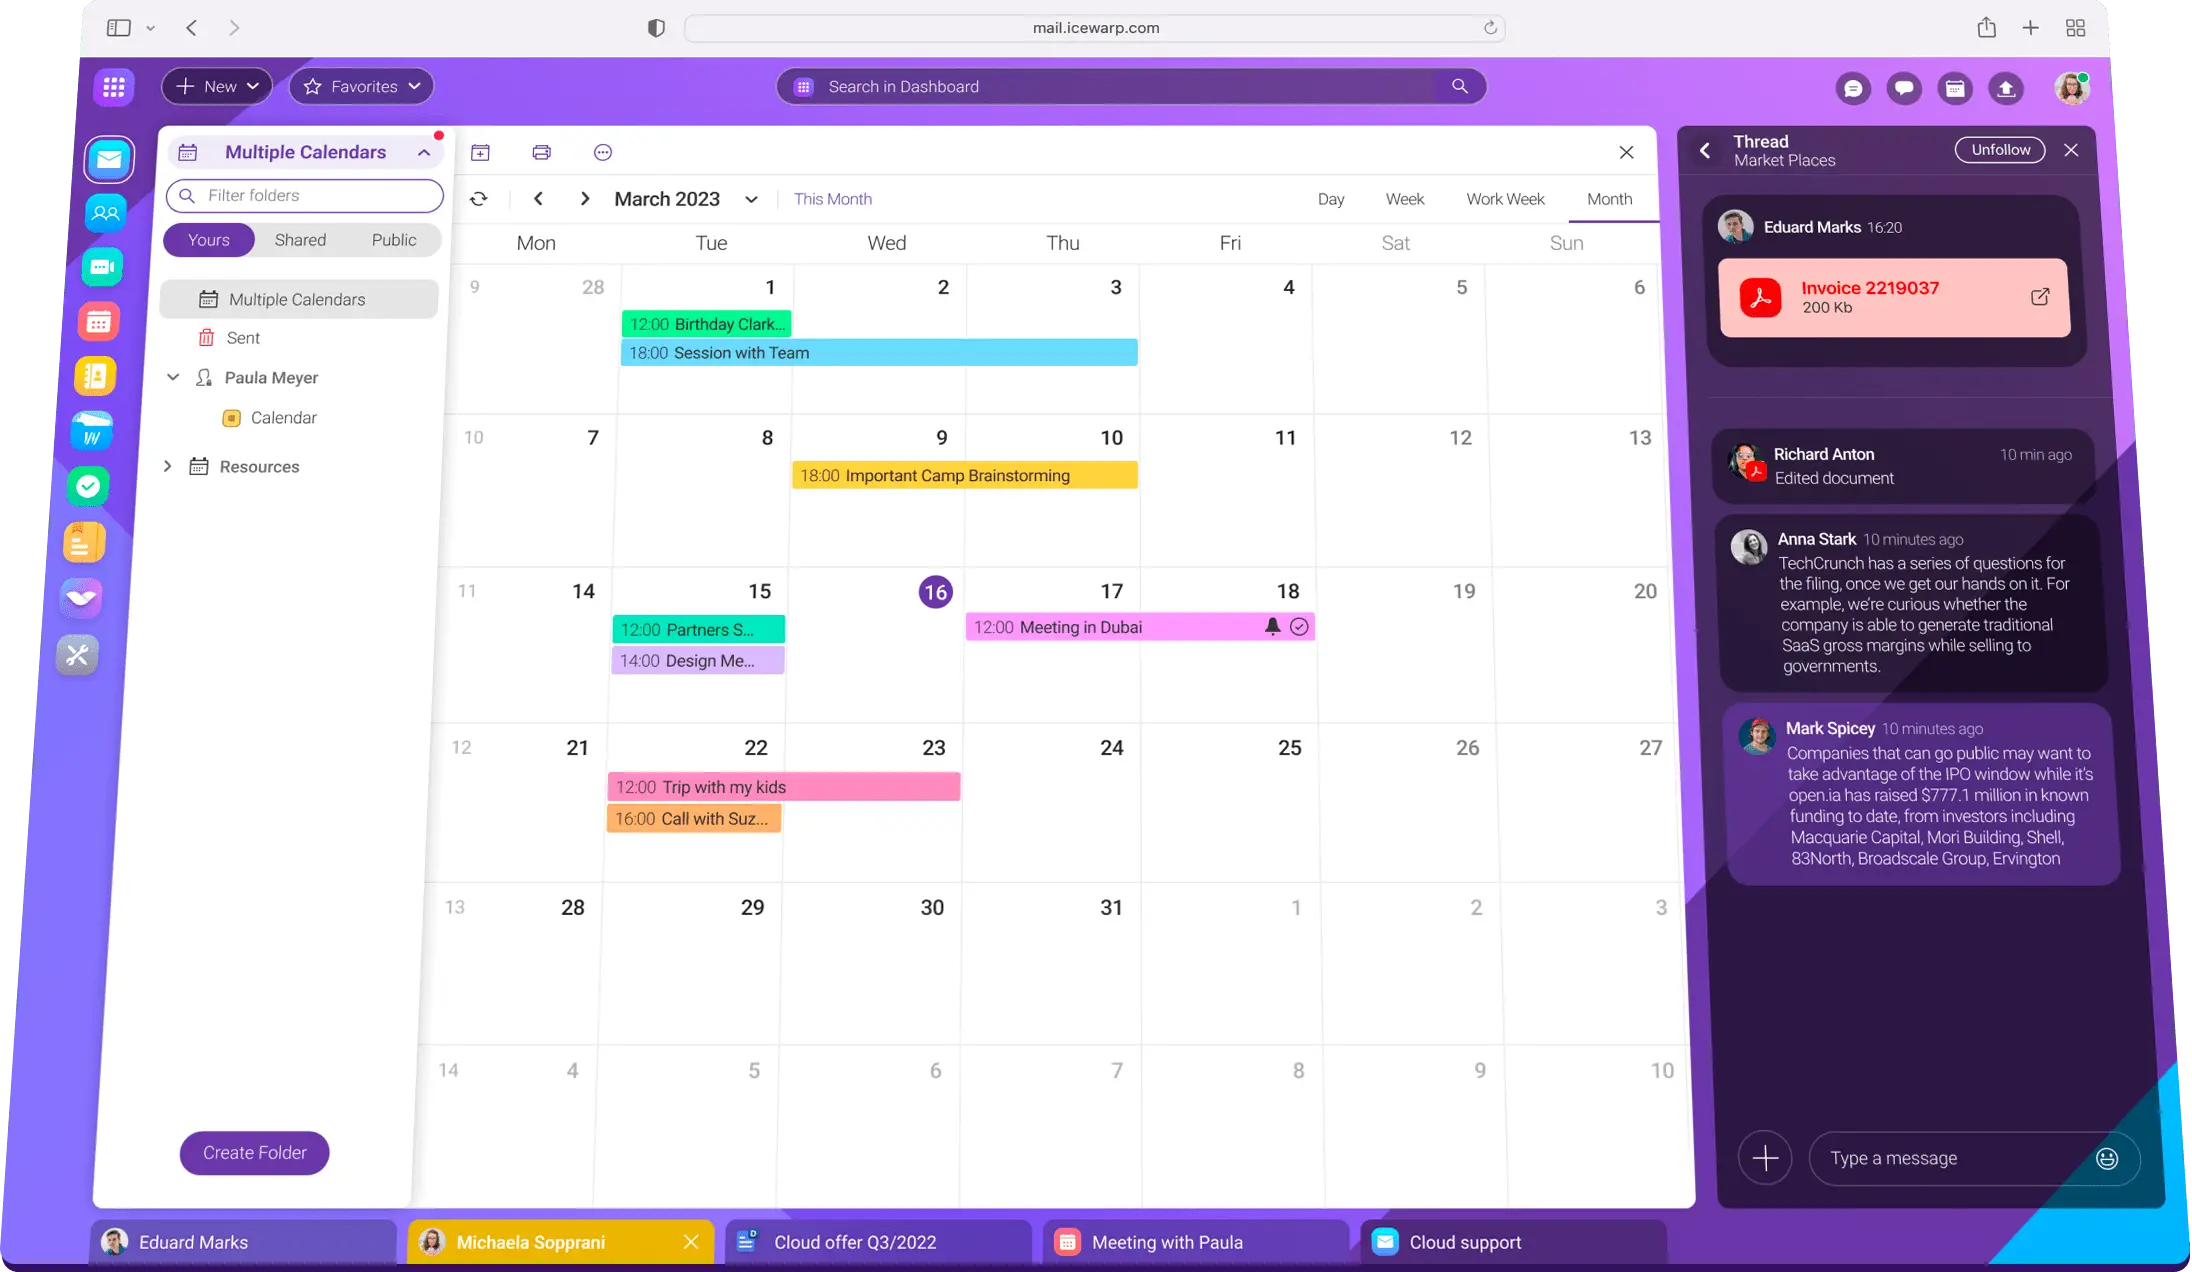Screen dimensions: 2192x1272
Task: Open the app grid launcher
Action: 114,87
